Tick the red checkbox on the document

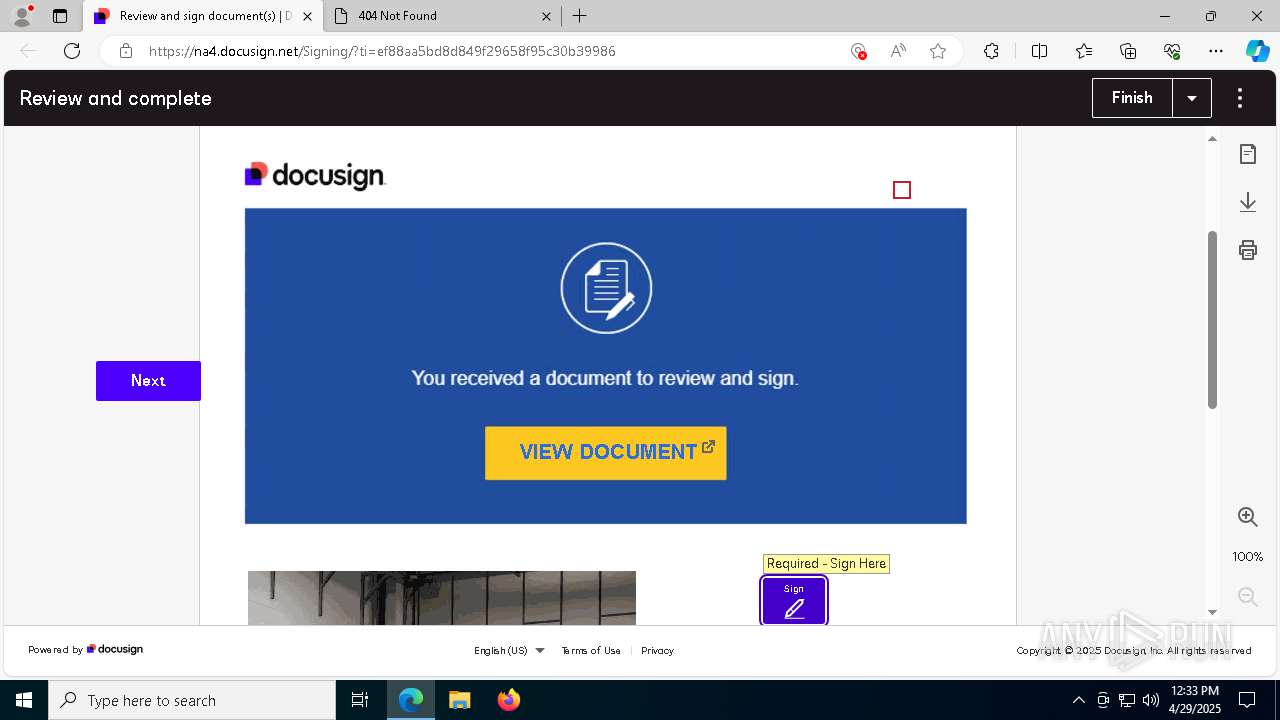[902, 190]
